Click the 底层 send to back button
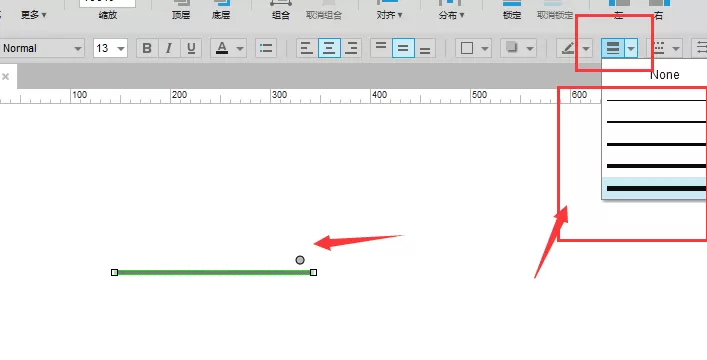Viewport: 707px width, 360px height. coord(221,10)
